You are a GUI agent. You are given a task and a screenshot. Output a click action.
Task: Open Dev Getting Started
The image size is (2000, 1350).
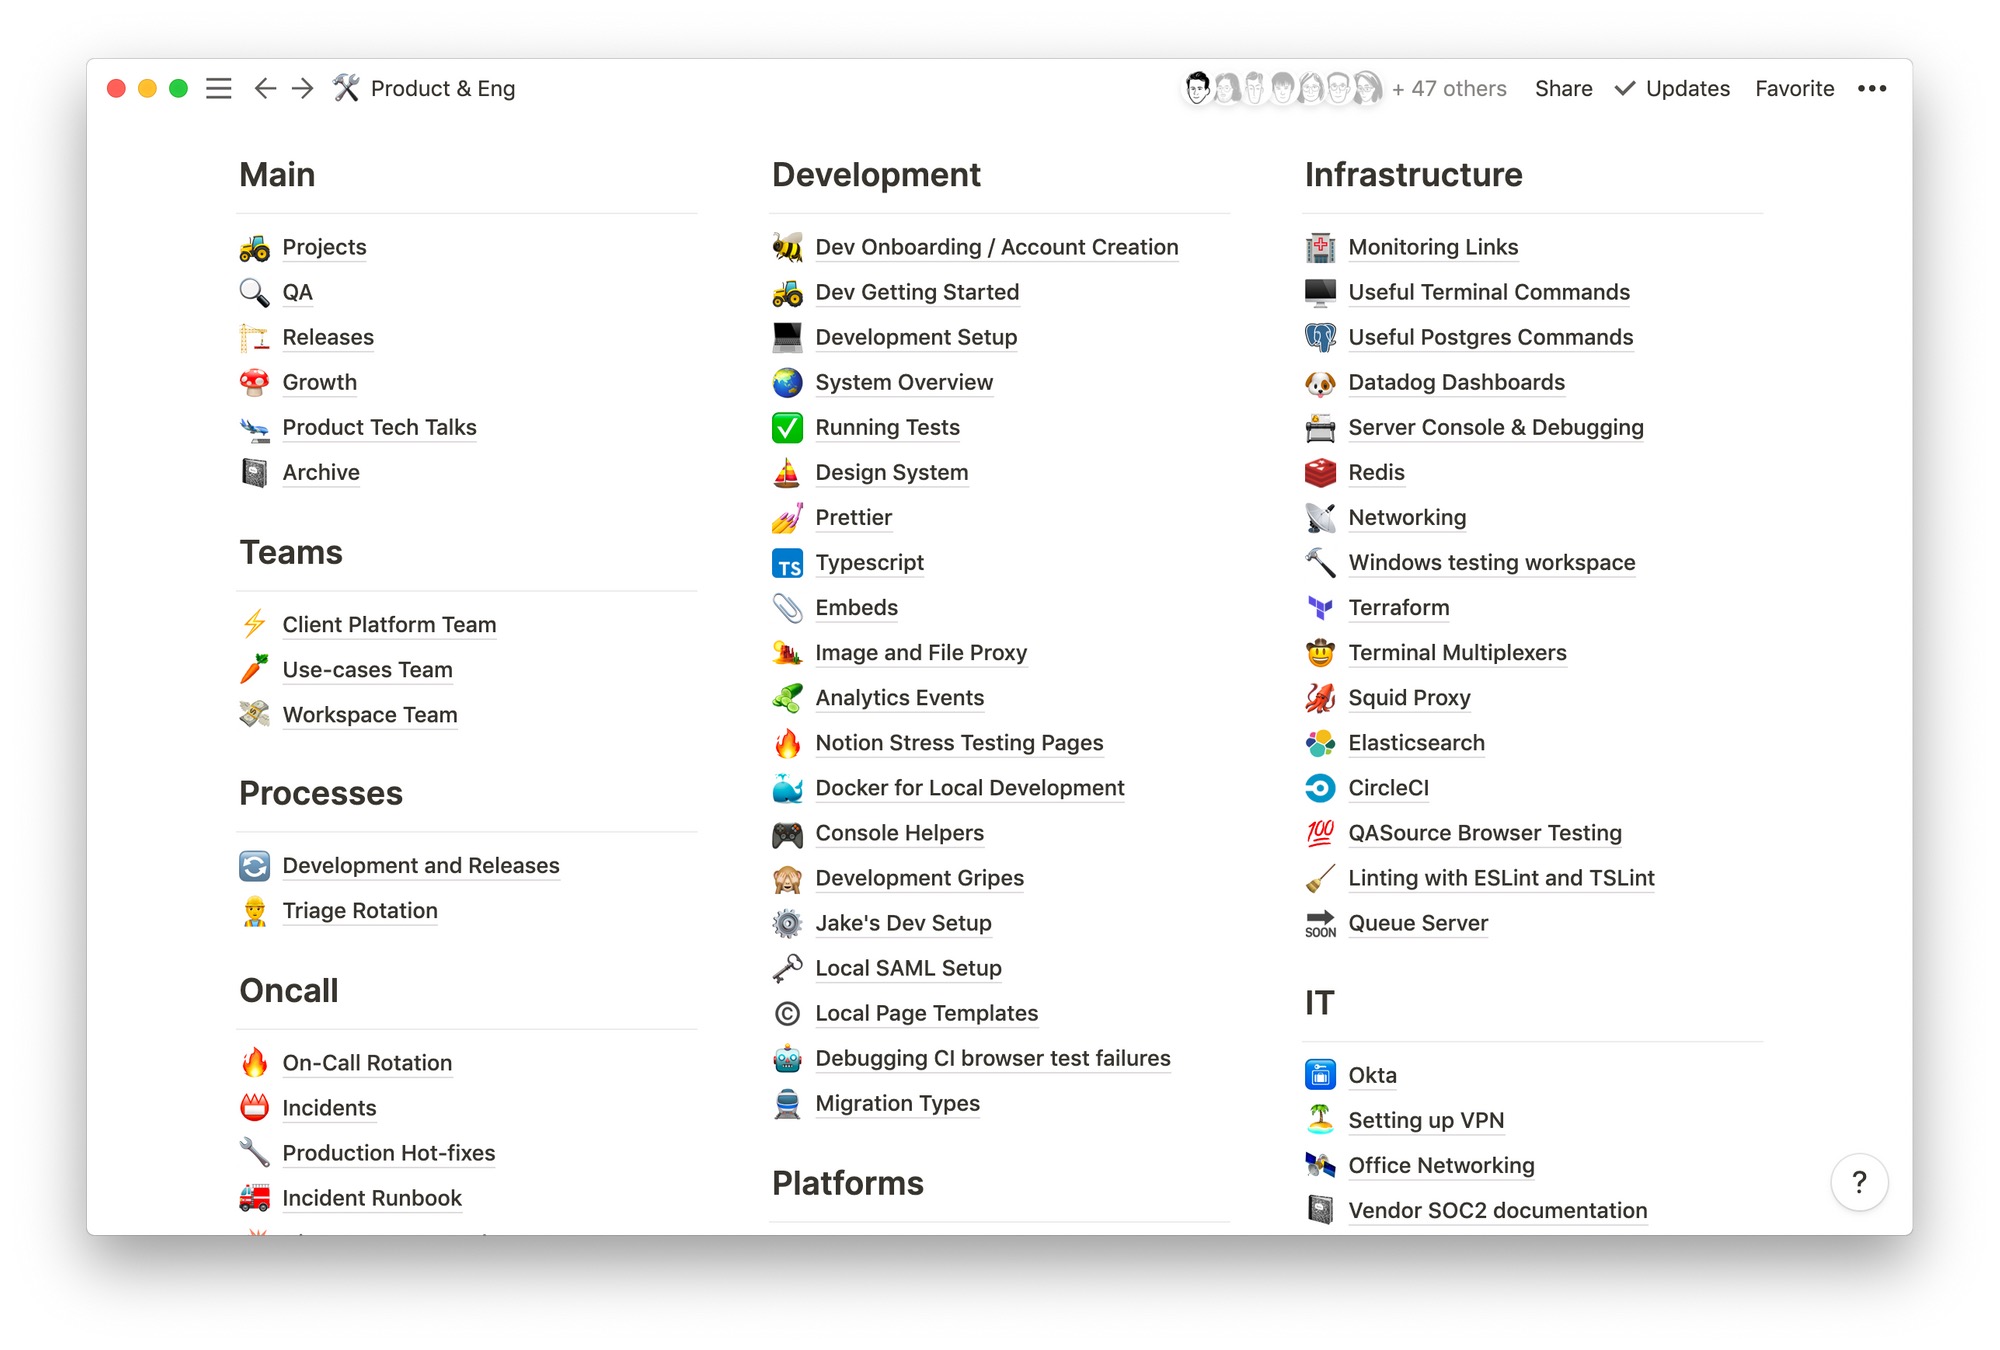click(917, 292)
